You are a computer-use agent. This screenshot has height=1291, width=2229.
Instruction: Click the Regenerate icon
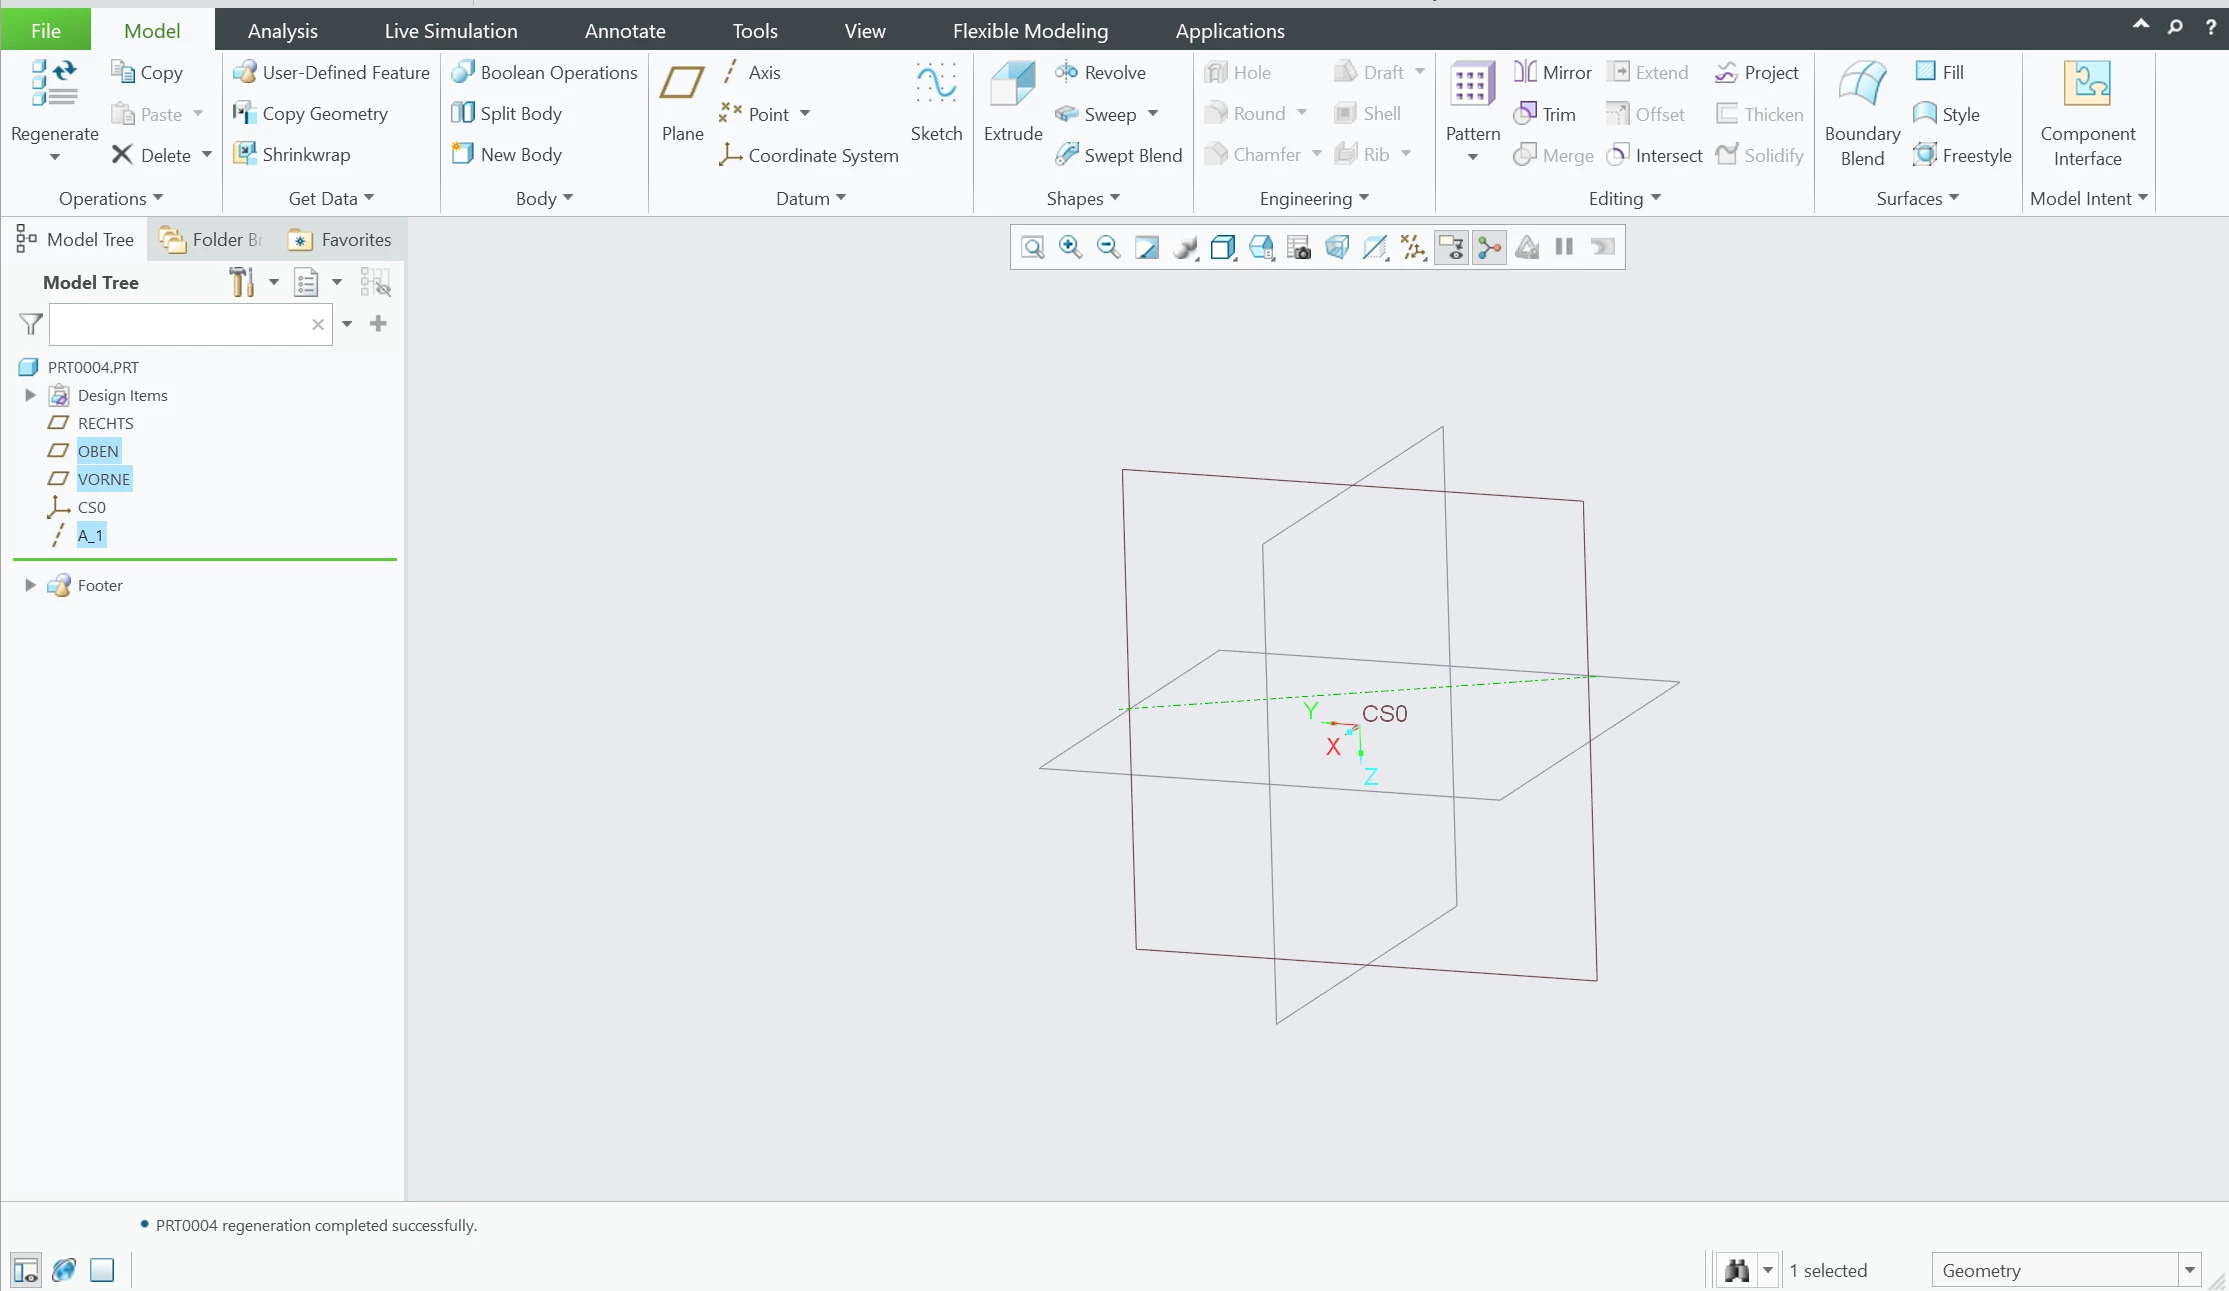pyautogui.click(x=54, y=85)
